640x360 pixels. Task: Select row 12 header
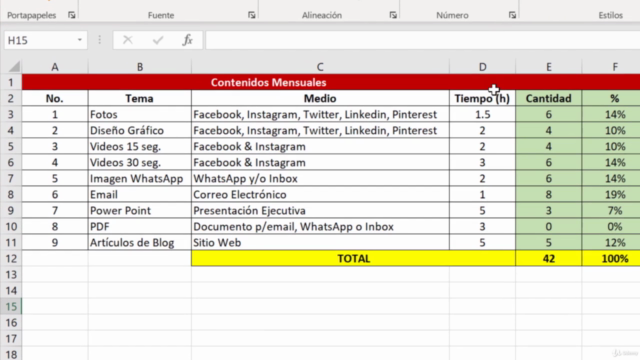tap(11, 258)
